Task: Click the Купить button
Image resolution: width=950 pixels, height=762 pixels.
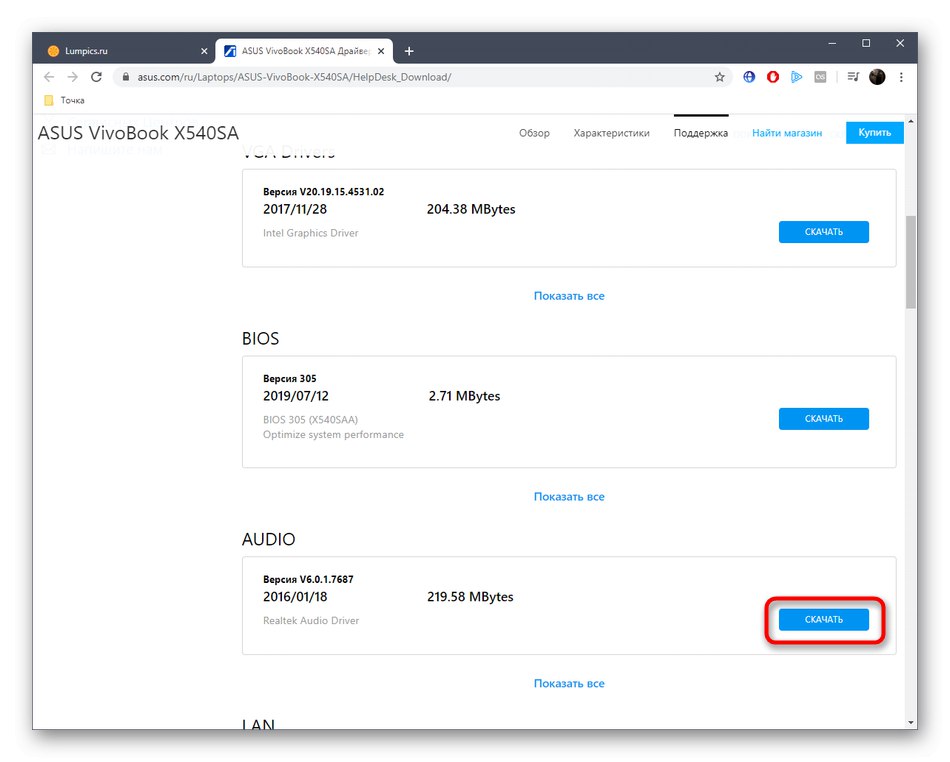Action: pos(874,132)
